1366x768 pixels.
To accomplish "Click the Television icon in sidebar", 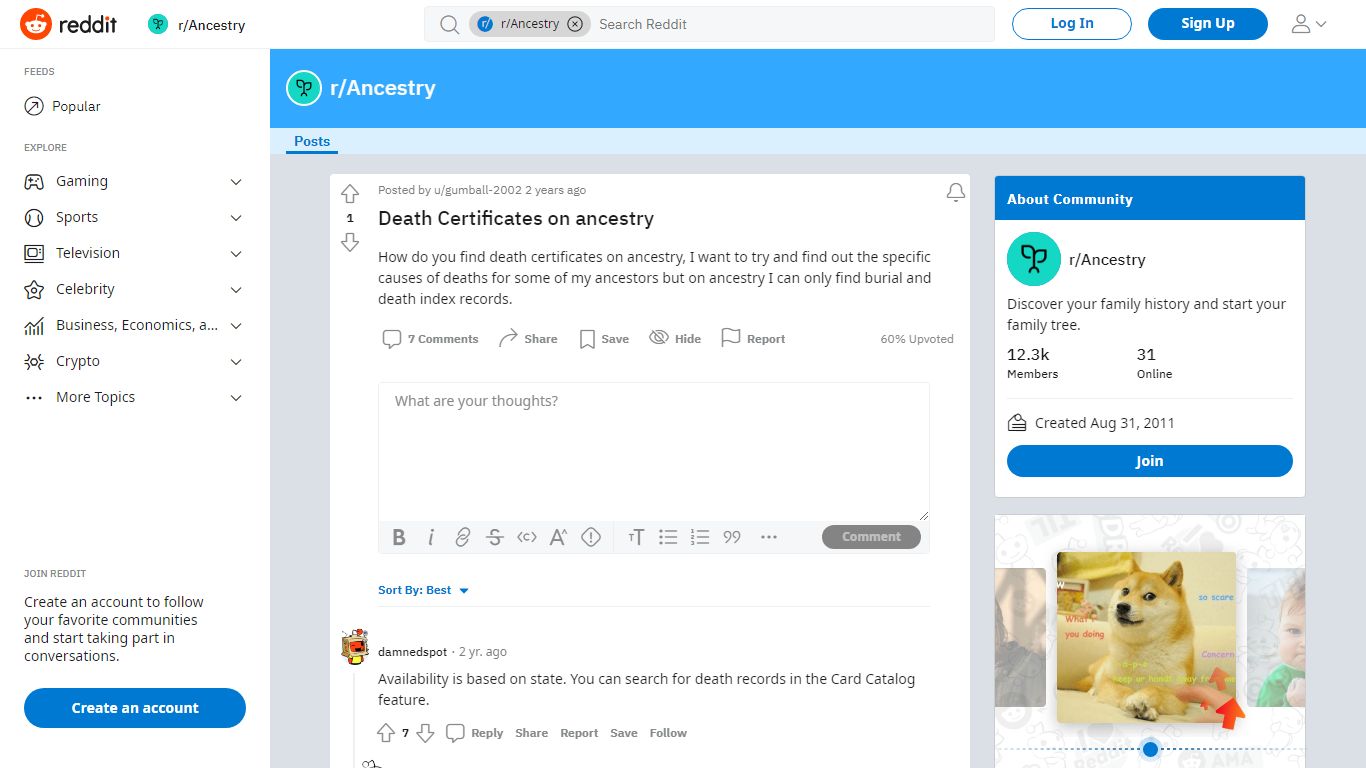I will (34, 254).
